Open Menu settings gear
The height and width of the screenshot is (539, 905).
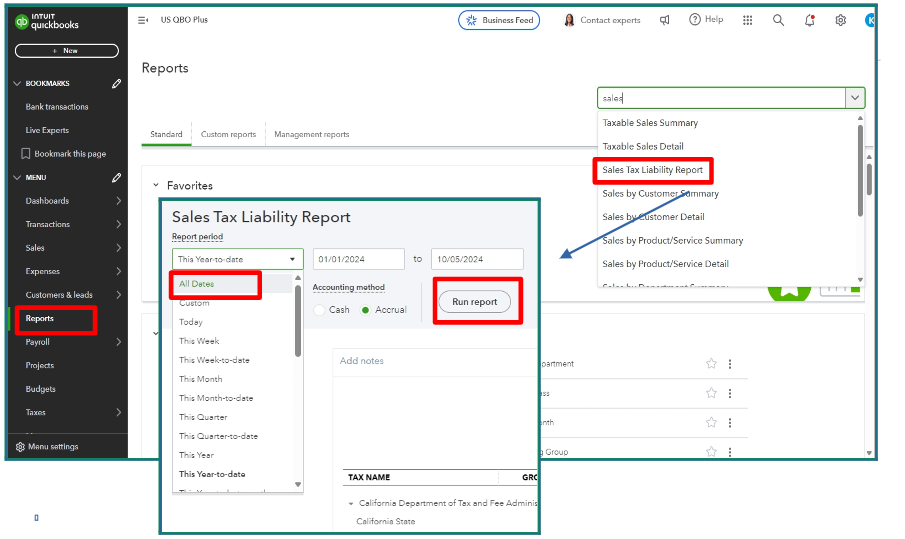click(x=20, y=447)
